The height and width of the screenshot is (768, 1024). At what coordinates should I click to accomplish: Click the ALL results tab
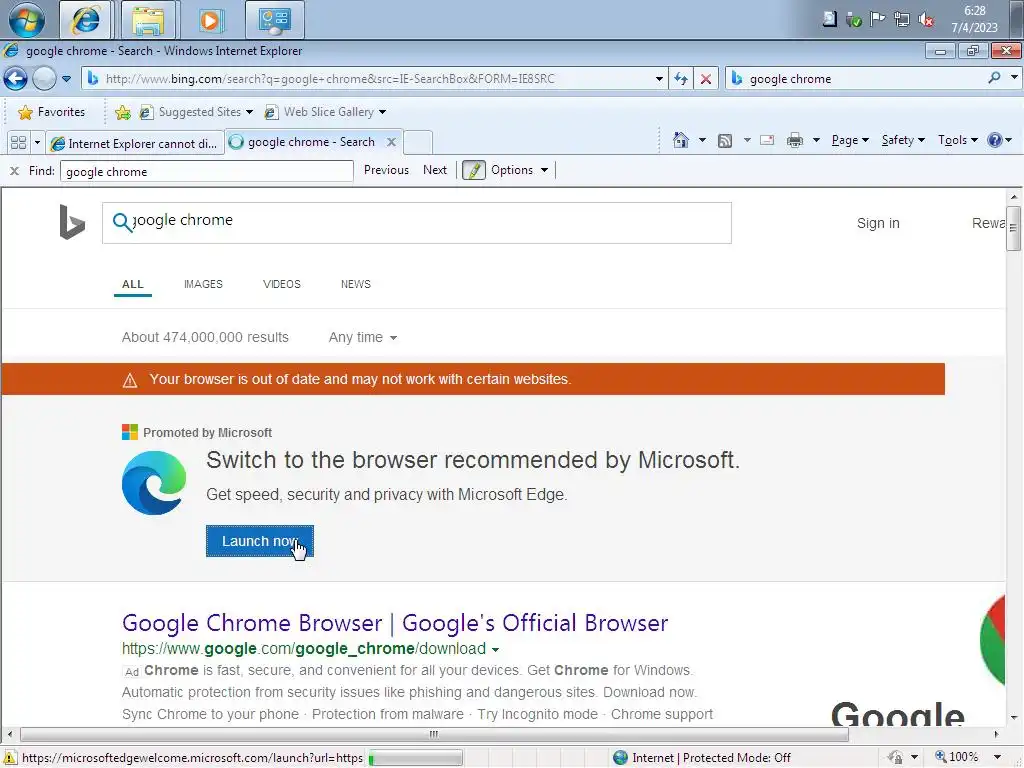coord(133,284)
